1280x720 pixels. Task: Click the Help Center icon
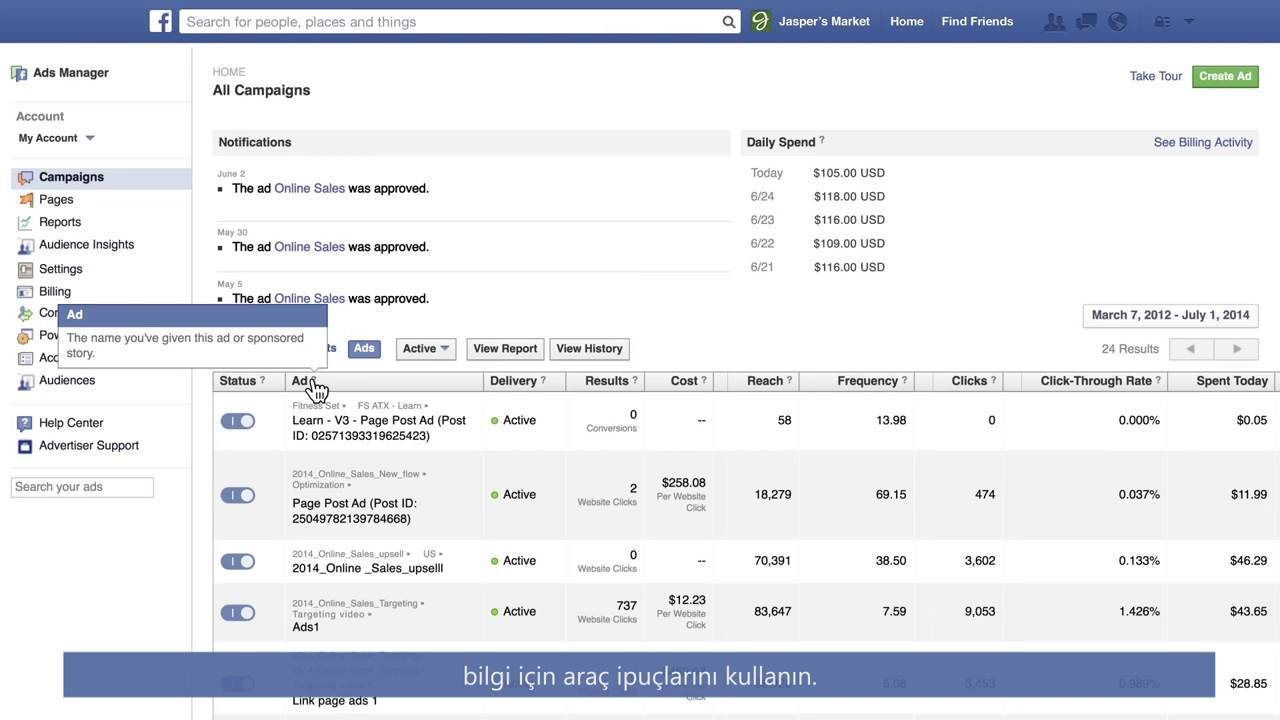click(25, 423)
